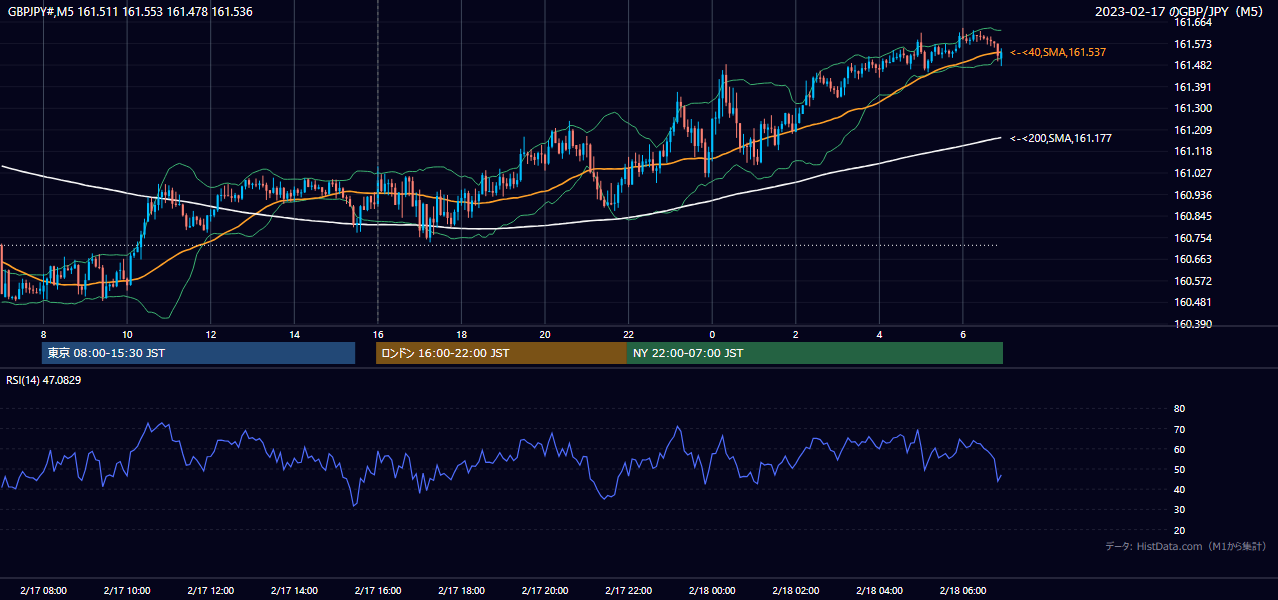Viewport: 1278px width, 600px height.
Task: Click price scale value 160.936
Action: click(x=1193, y=195)
